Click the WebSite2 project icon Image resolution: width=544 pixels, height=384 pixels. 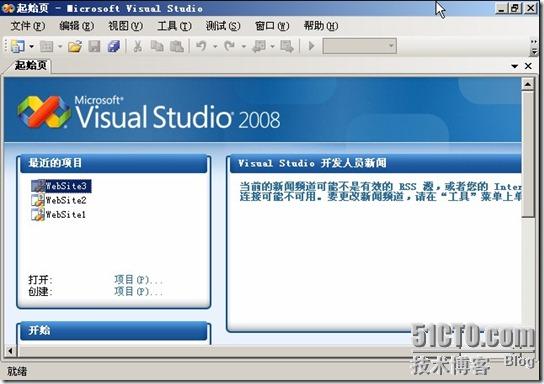38,200
